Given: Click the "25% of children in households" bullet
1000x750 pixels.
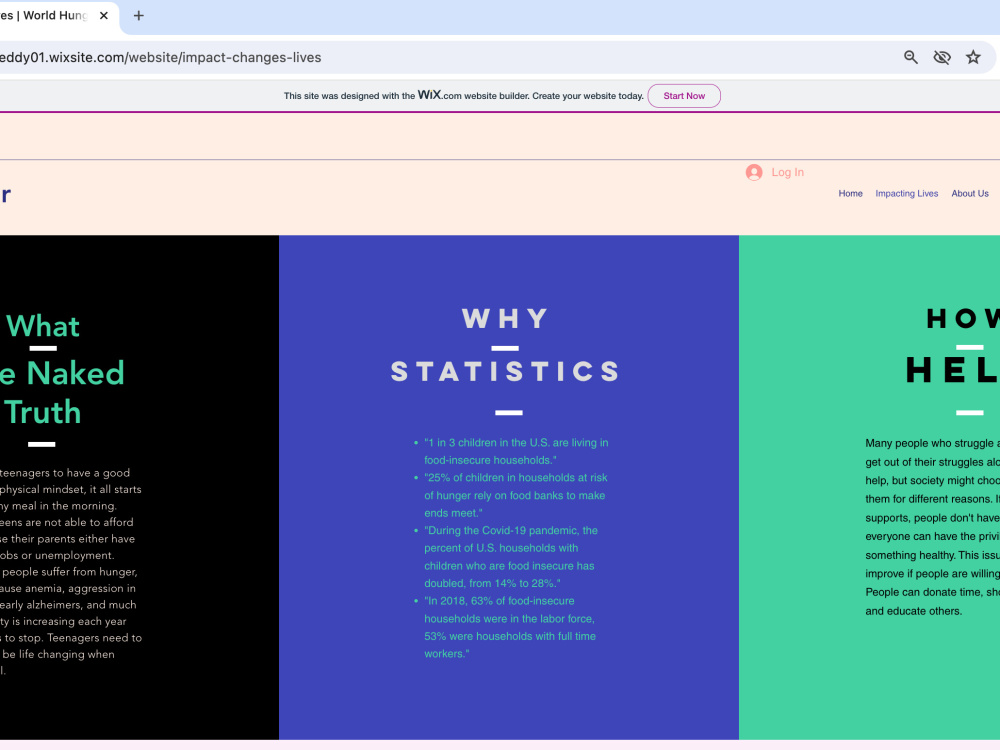Looking at the screenshot, I should [515, 495].
